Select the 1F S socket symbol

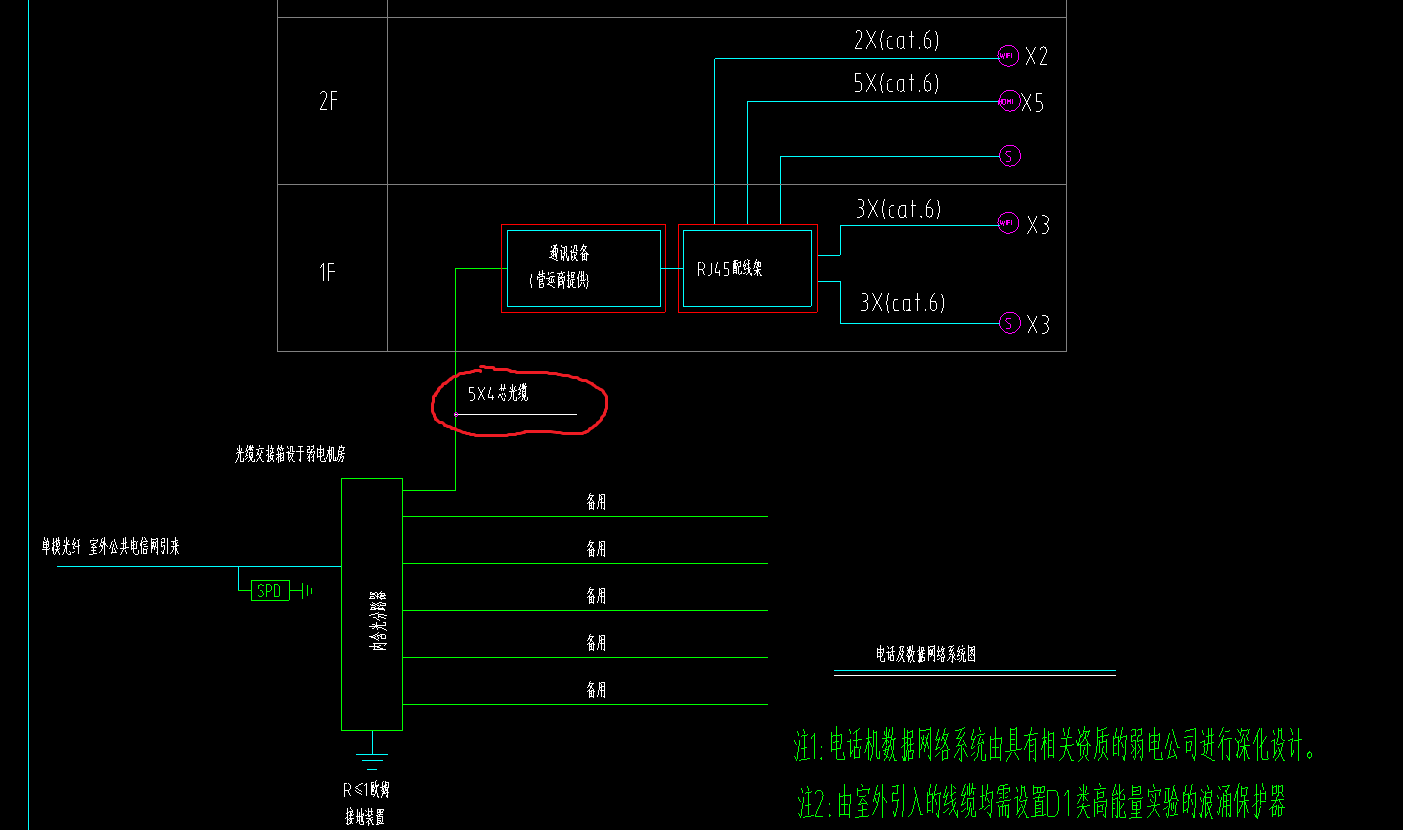tap(1010, 322)
